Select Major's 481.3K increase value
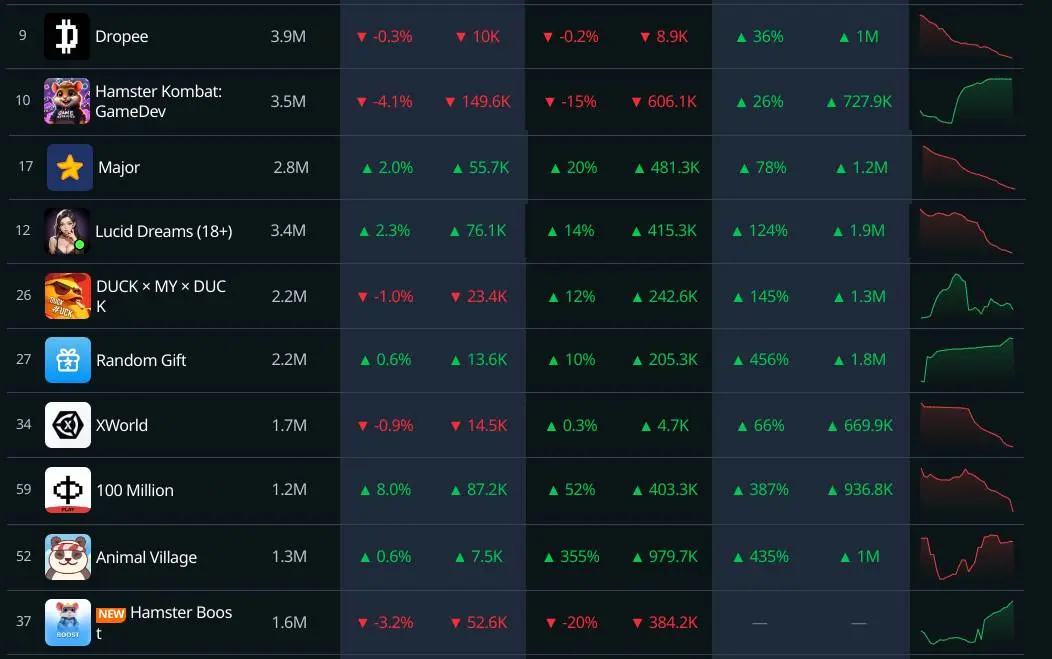This screenshot has height=659, width=1052. pos(667,167)
